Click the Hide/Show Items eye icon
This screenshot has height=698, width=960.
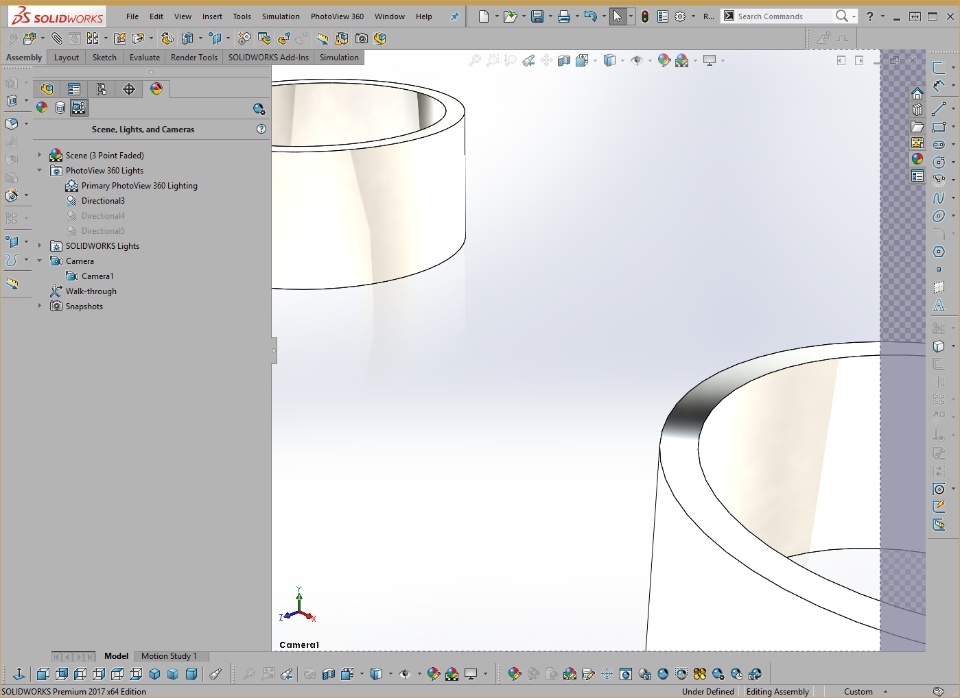[x=637, y=60]
